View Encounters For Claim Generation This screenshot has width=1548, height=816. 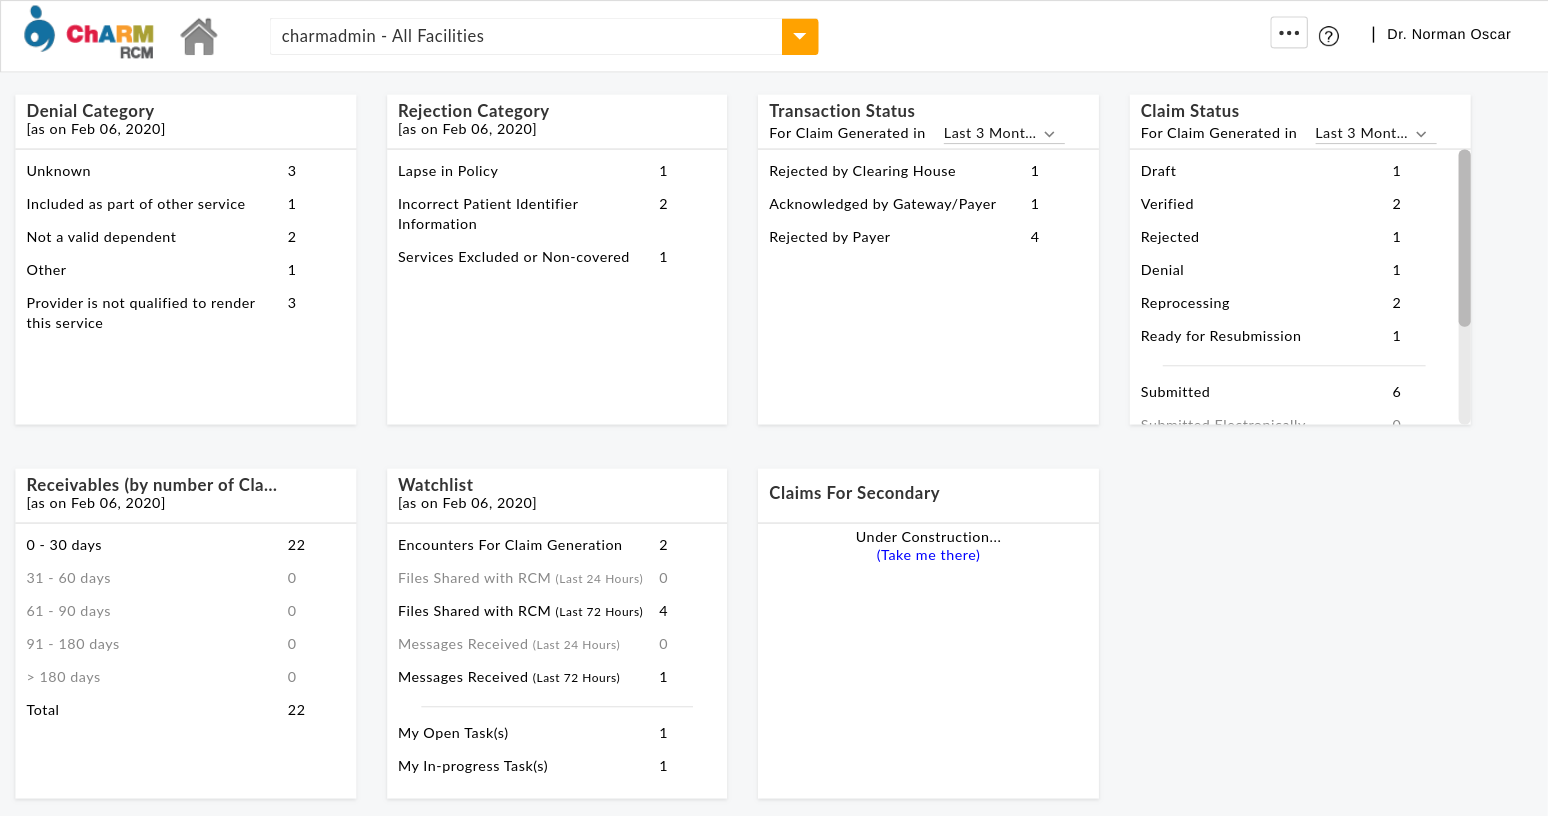point(510,546)
